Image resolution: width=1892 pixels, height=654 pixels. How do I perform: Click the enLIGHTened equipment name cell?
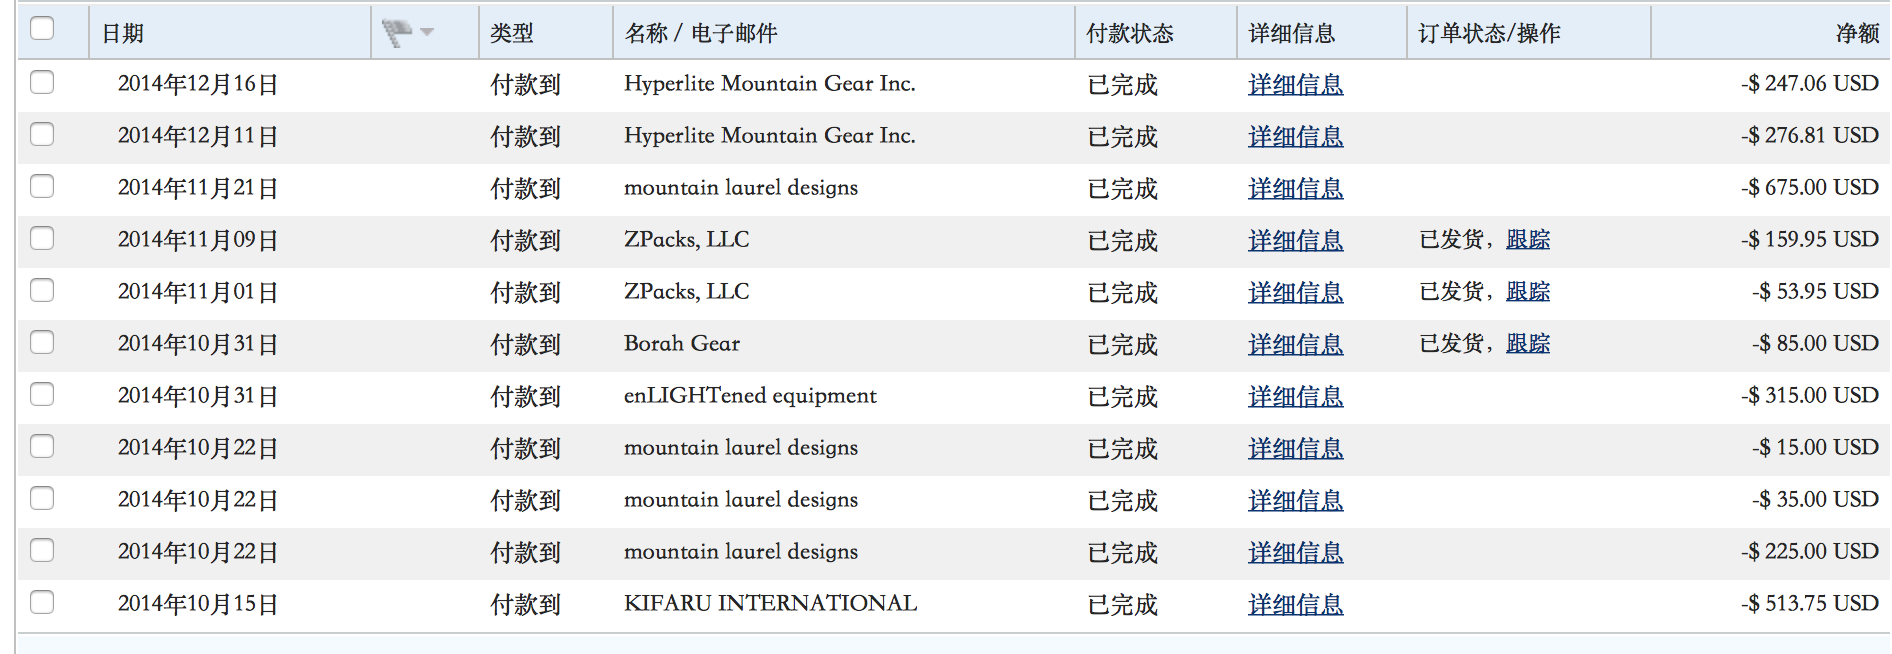pyautogui.click(x=750, y=396)
